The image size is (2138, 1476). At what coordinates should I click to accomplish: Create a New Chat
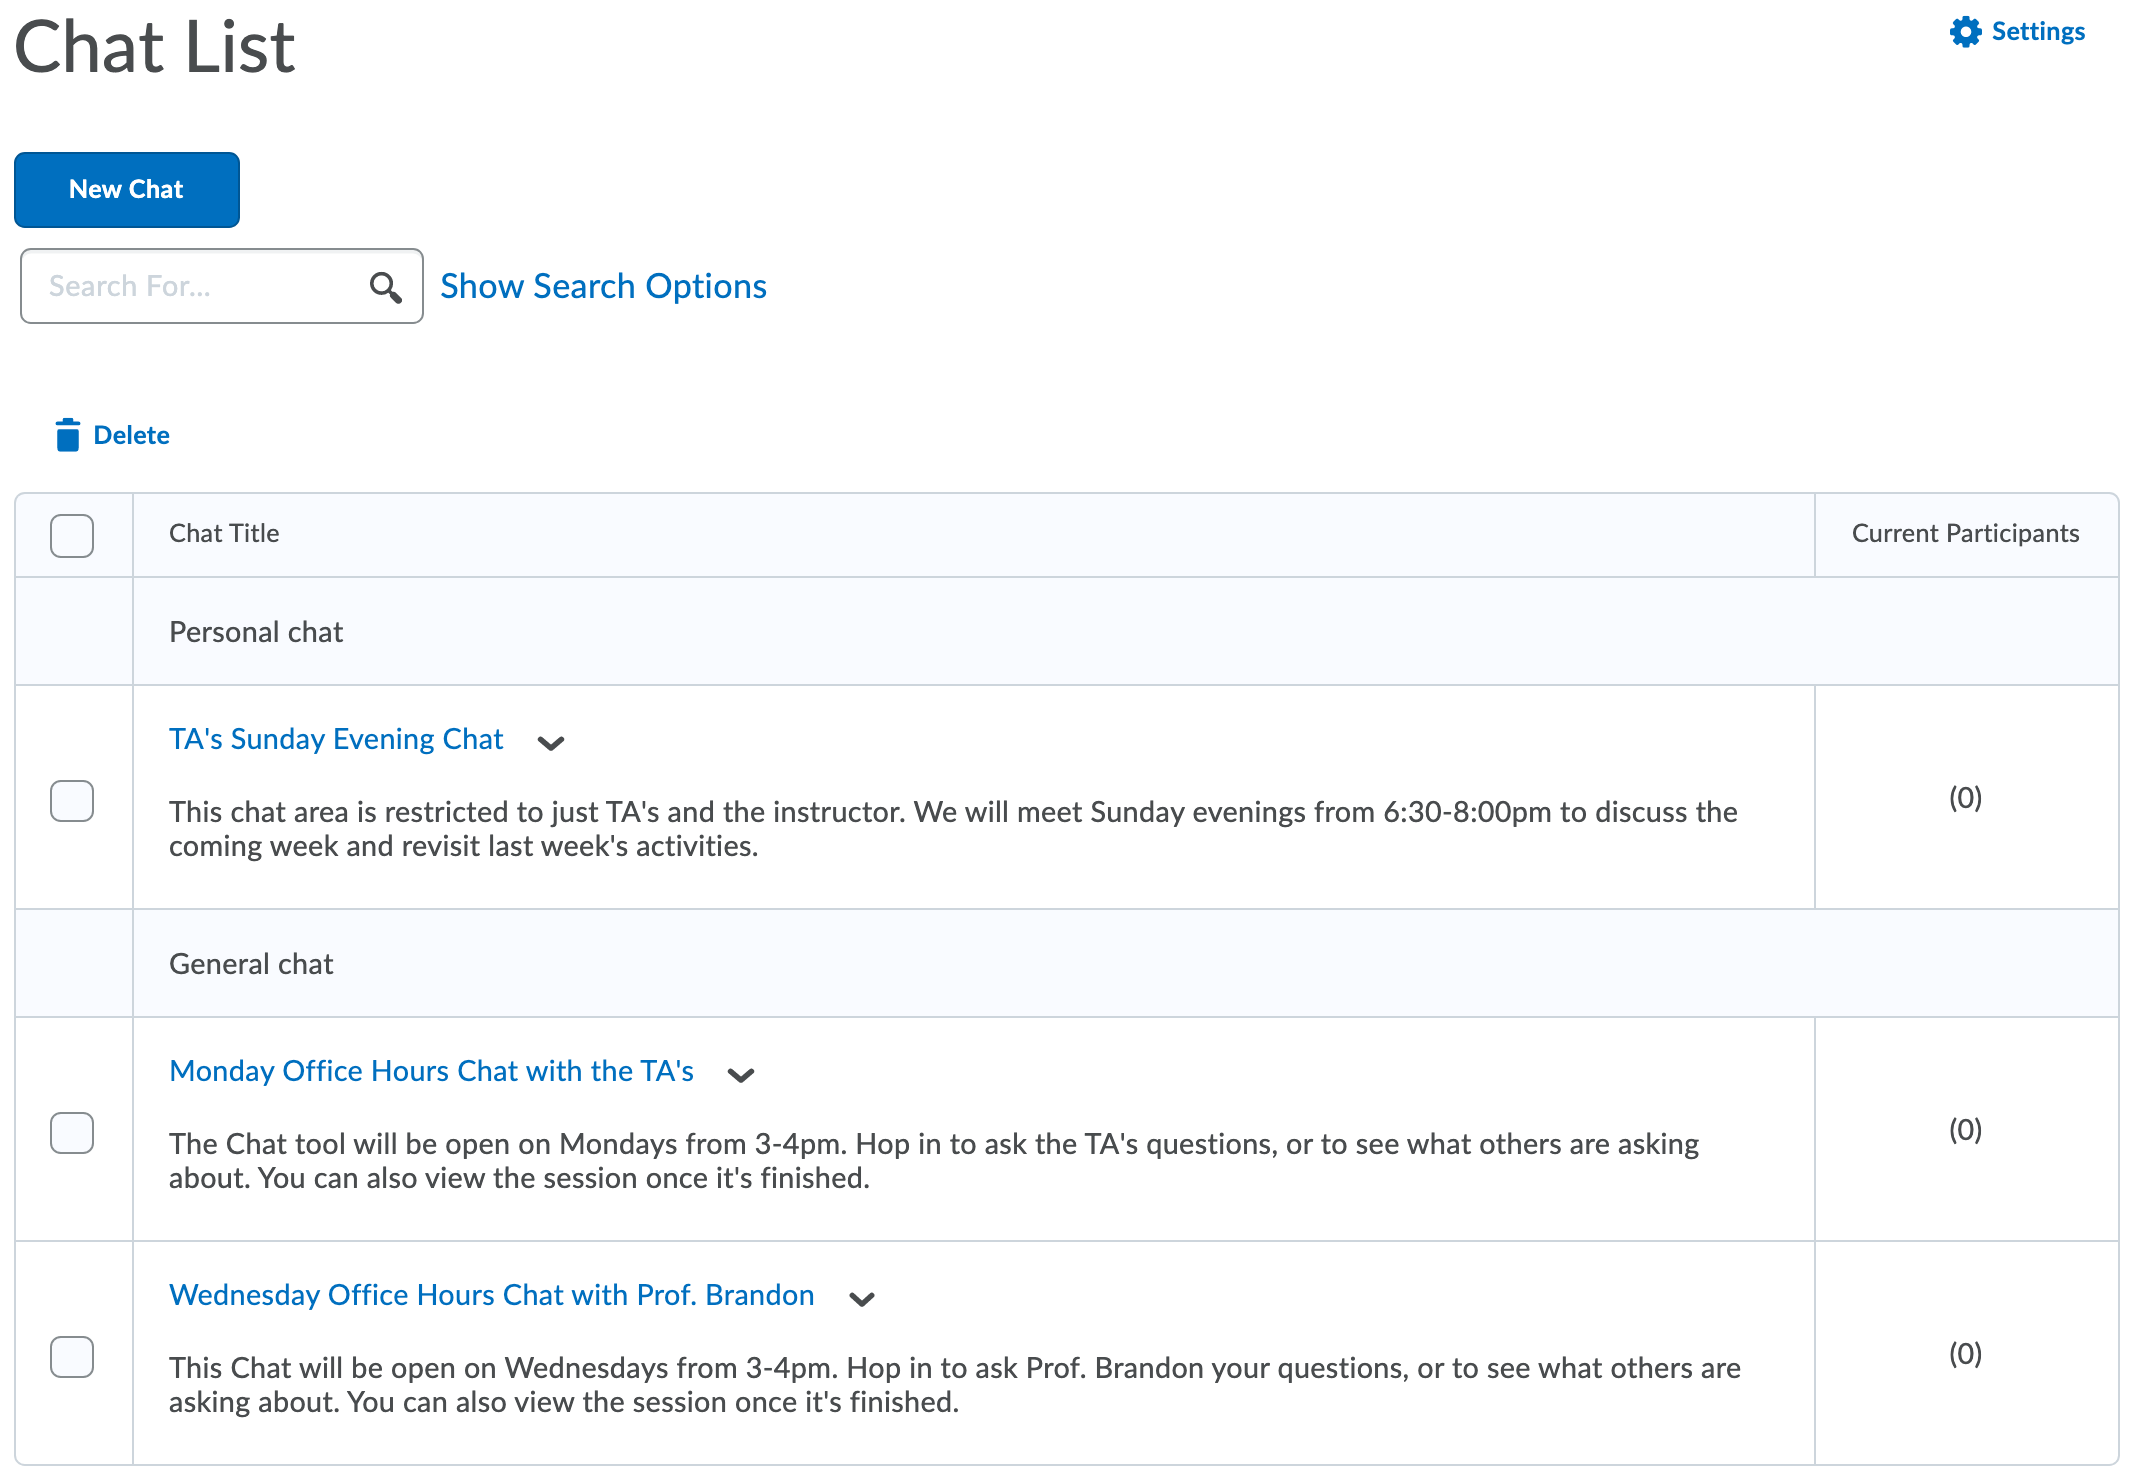(127, 190)
